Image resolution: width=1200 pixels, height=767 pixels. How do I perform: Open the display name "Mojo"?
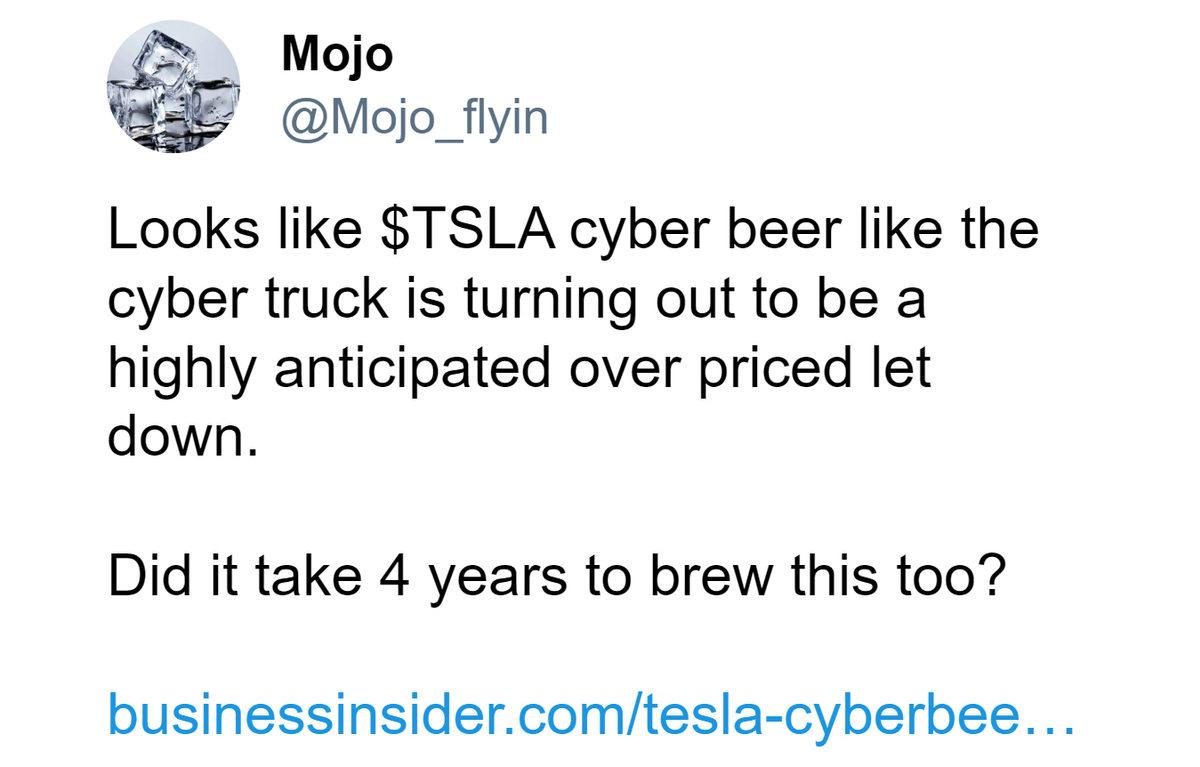pos(337,54)
